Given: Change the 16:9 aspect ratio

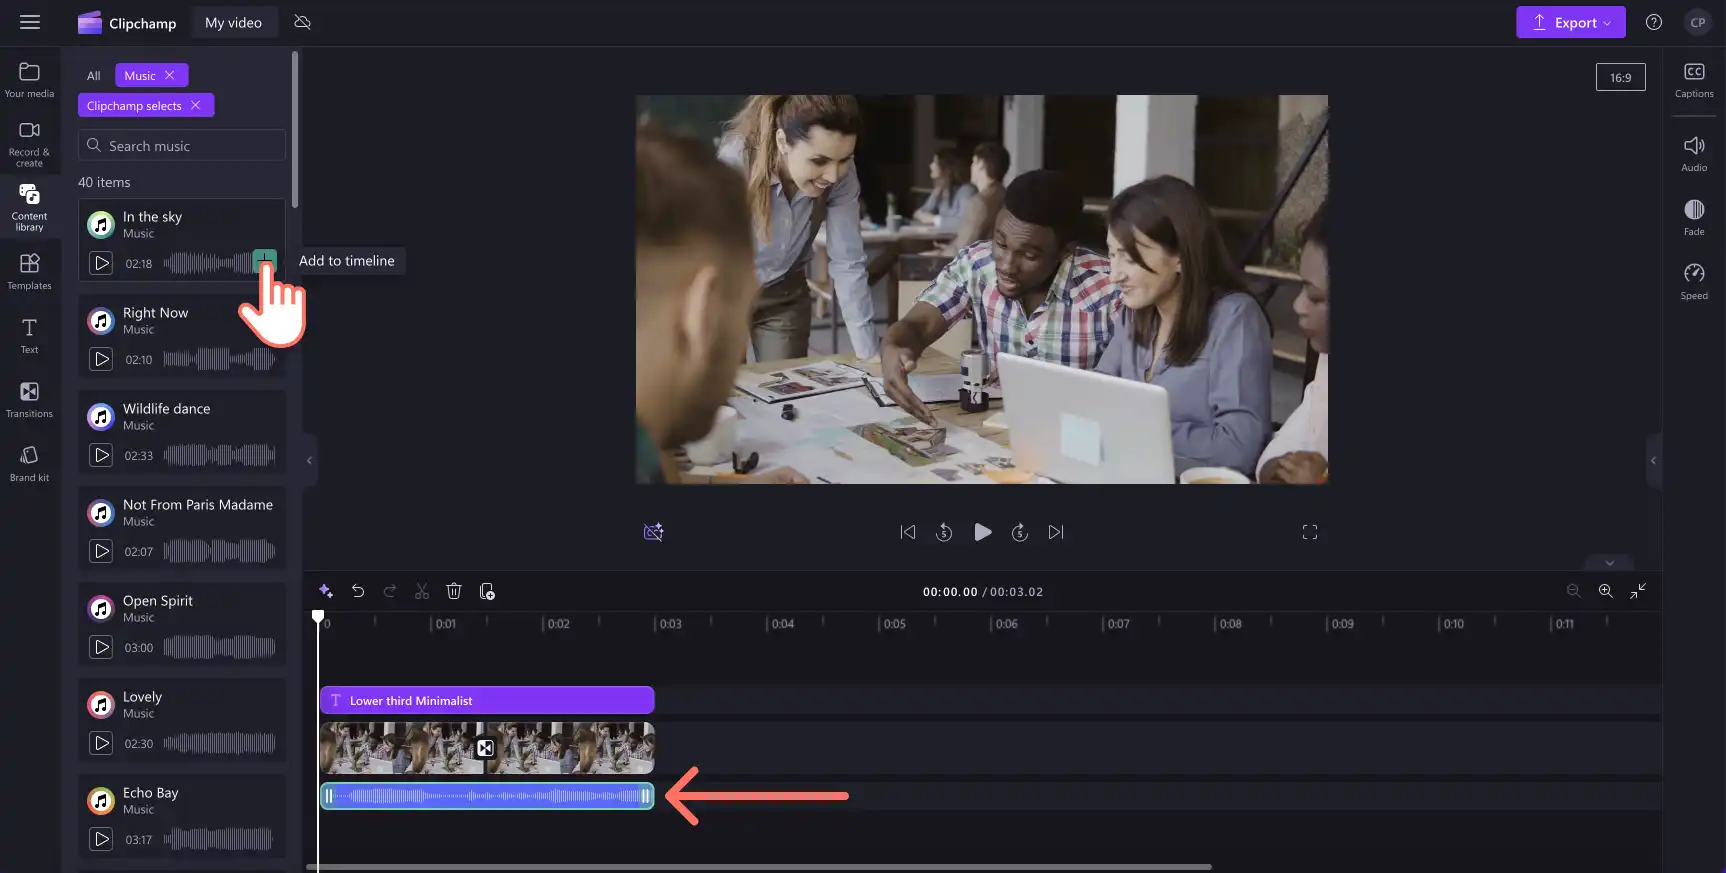Looking at the screenshot, I should [1620, 77].
